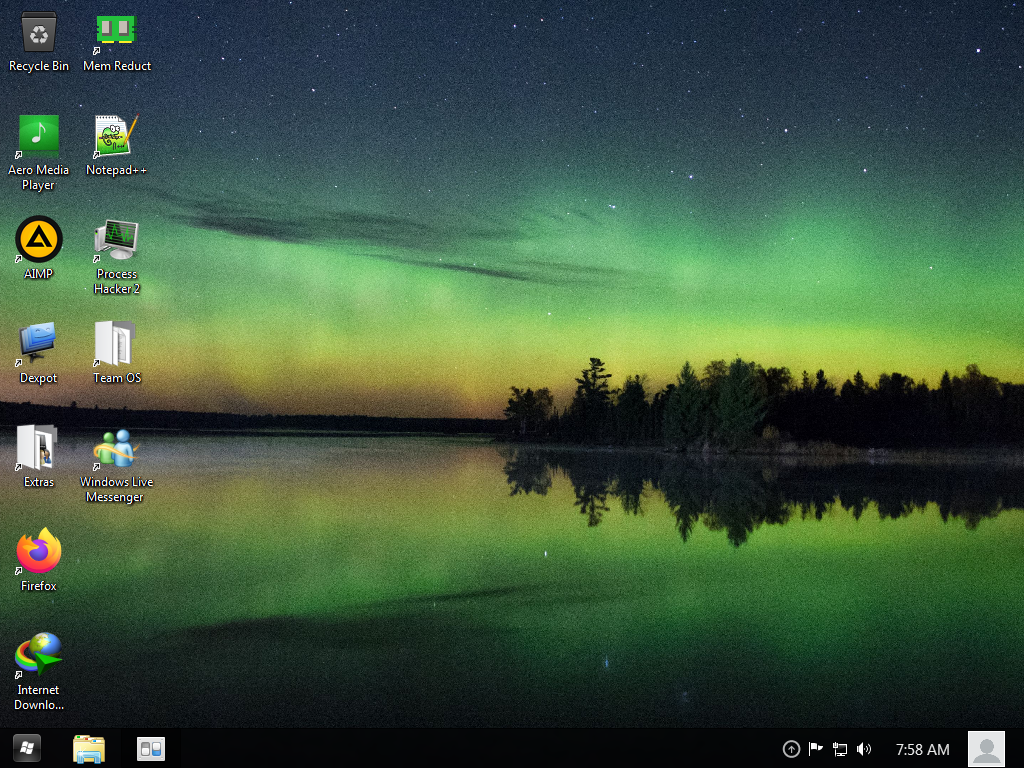Open the Action Center flag icon
Viewport: 1024px width, 768px height.
tap(816, 749)
